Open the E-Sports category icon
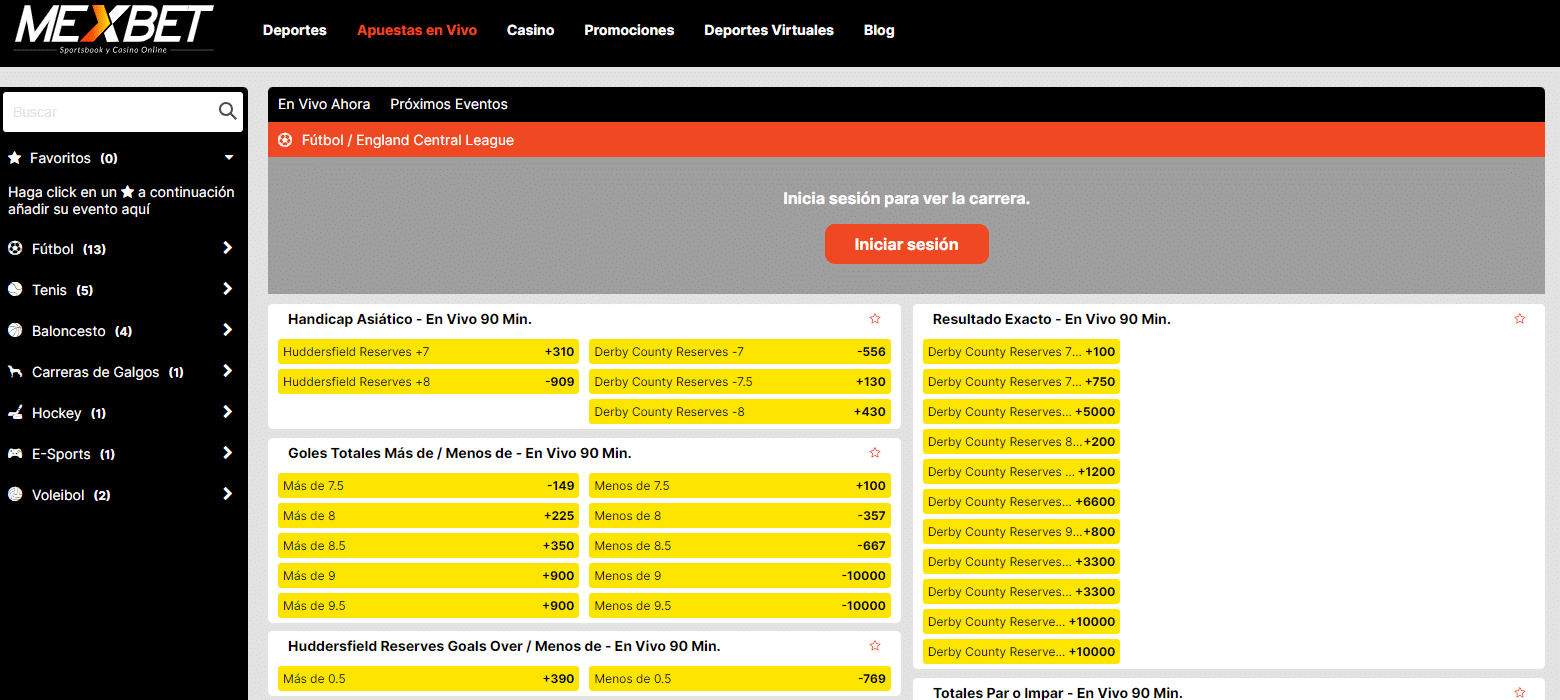The image size is (1560, 700). [x=14, y=453]
